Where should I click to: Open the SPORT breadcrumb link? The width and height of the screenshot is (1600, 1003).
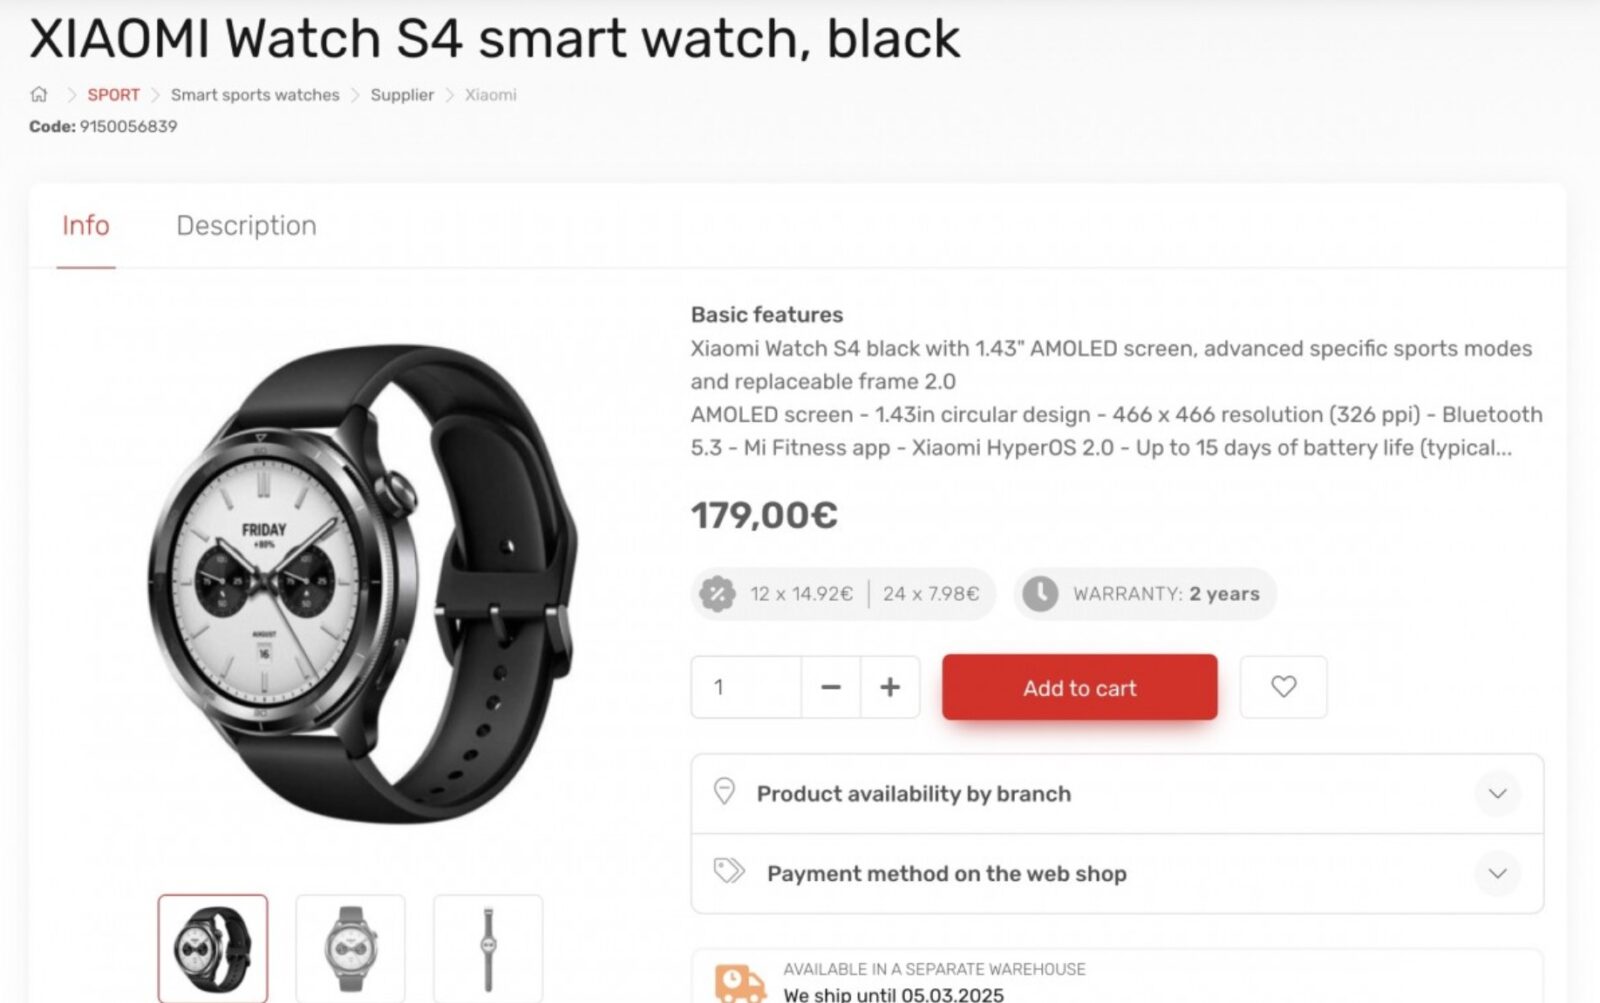coord(113,95)
